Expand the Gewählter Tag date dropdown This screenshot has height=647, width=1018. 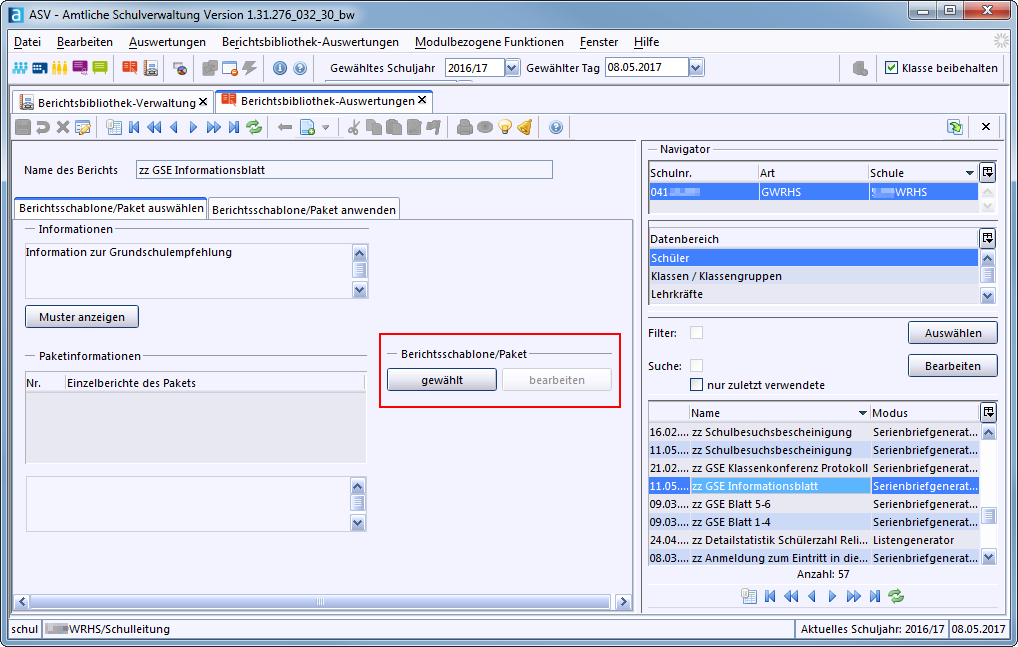coord(696,68)
